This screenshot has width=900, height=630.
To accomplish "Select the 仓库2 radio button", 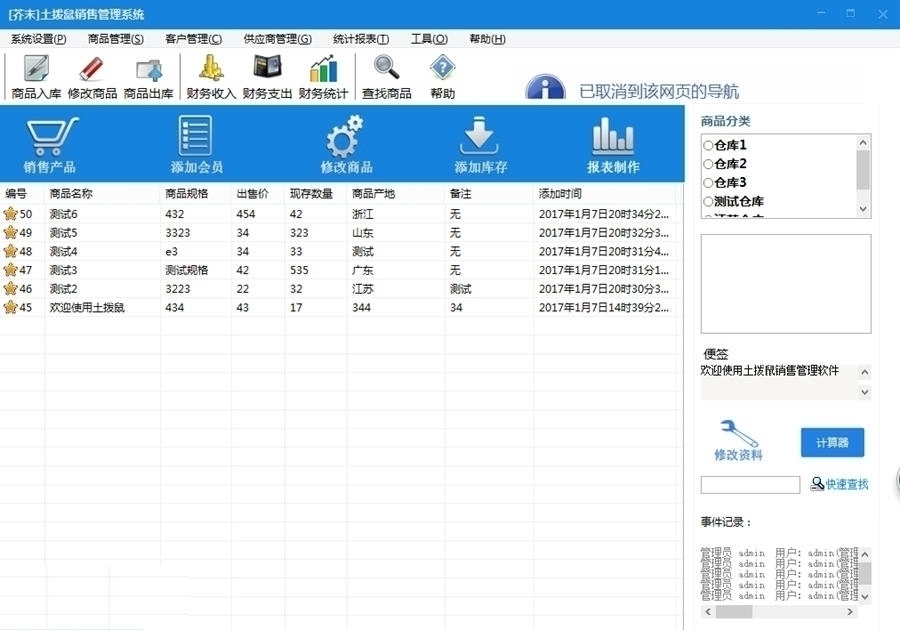I will pyautogui.click(x=708, y=164).
